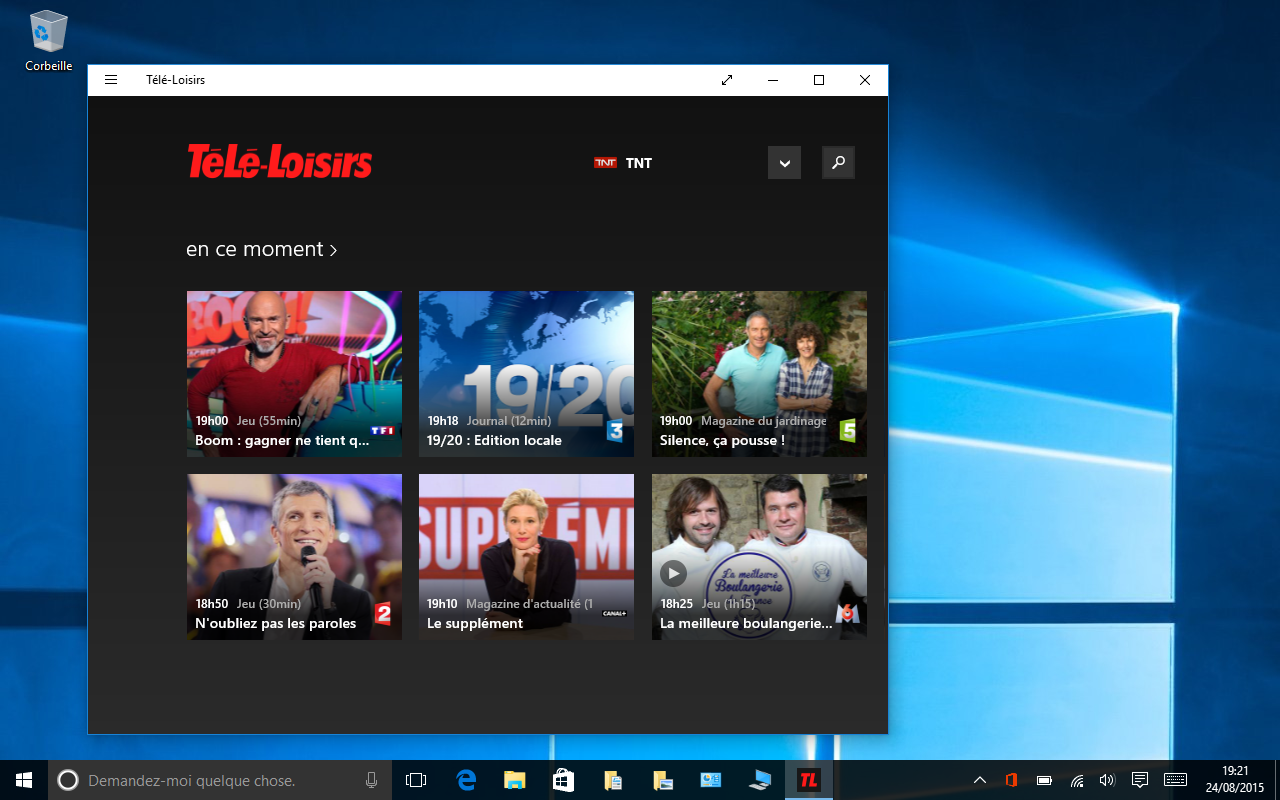1280x800 pixels.
Task: Click the France 2 channel logo
Action: (x=383, y=614)
